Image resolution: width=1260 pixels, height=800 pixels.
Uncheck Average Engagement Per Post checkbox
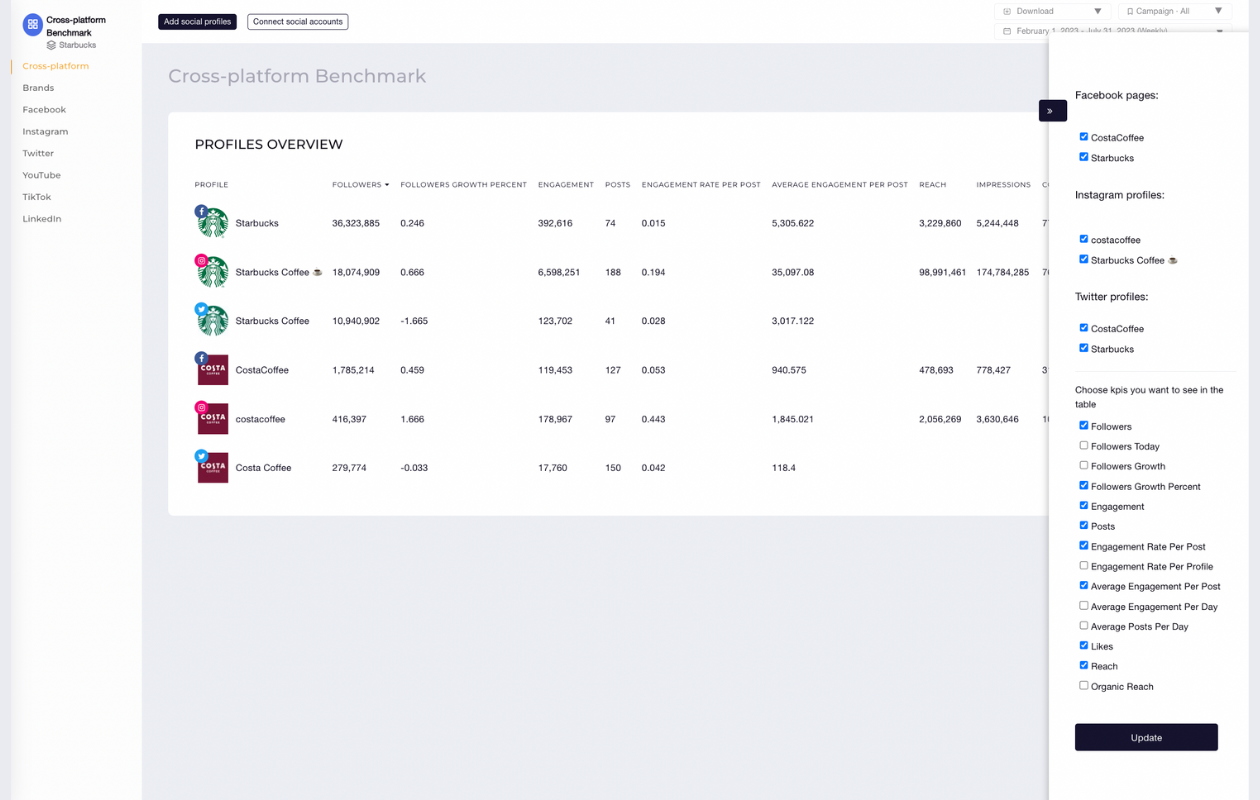(x=1083, y=585)
